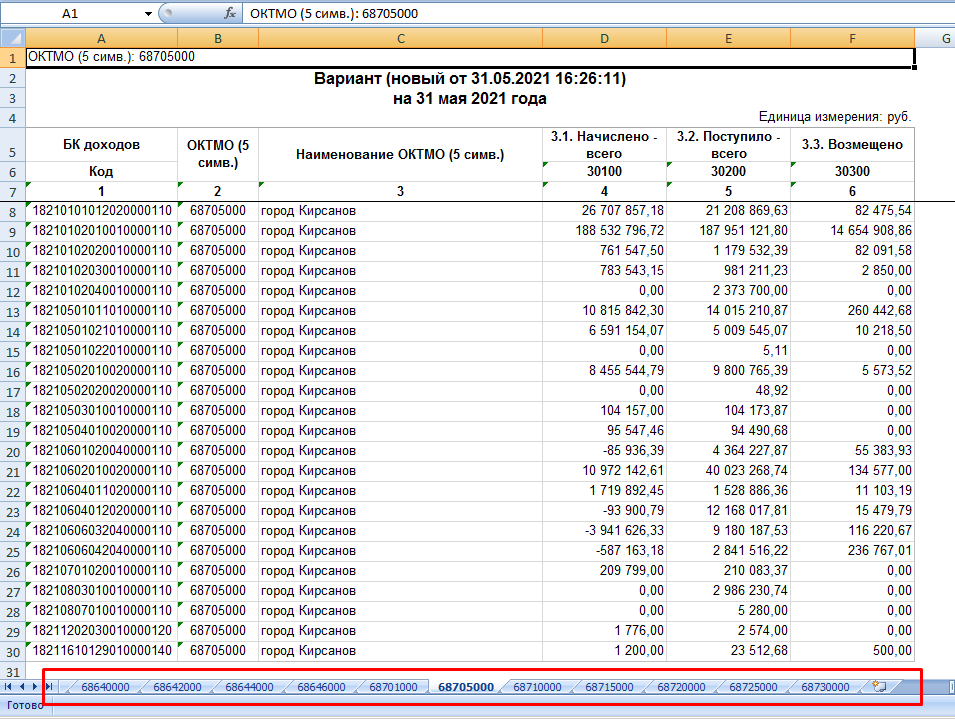
Task: Go to first sheet tab arrow
Action: pos(9,687)
